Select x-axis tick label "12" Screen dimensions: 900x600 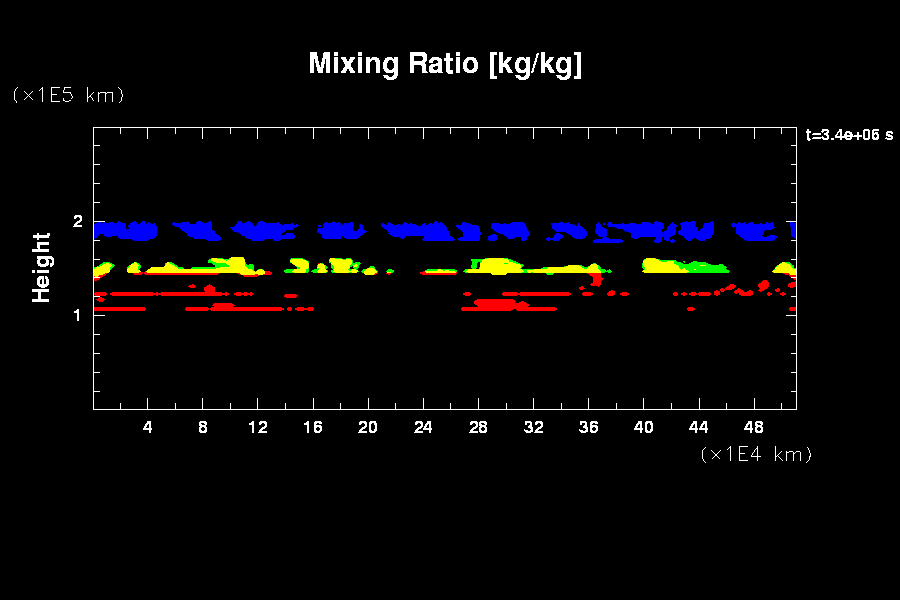258,427
